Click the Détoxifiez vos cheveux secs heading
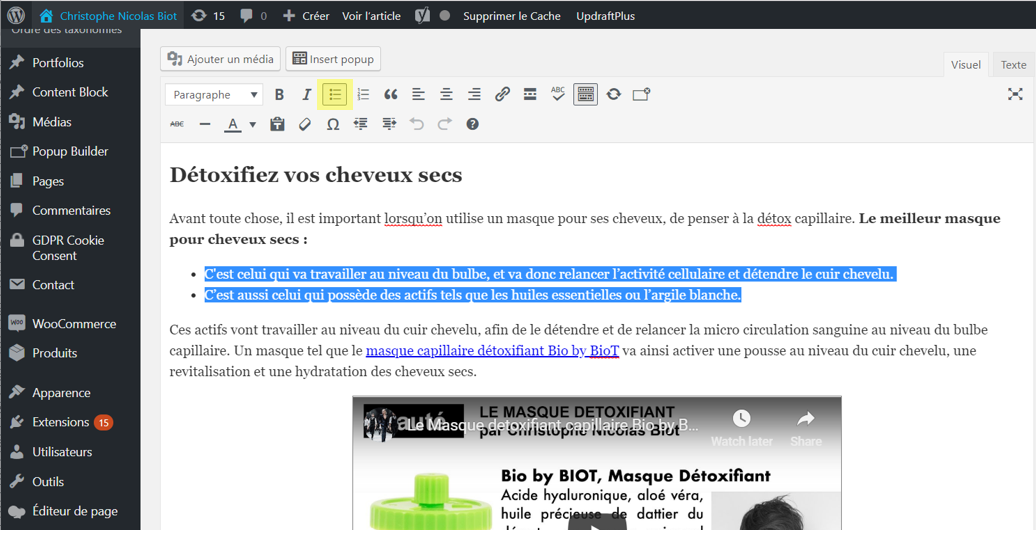1036x533 pixels. click(316, 175)
